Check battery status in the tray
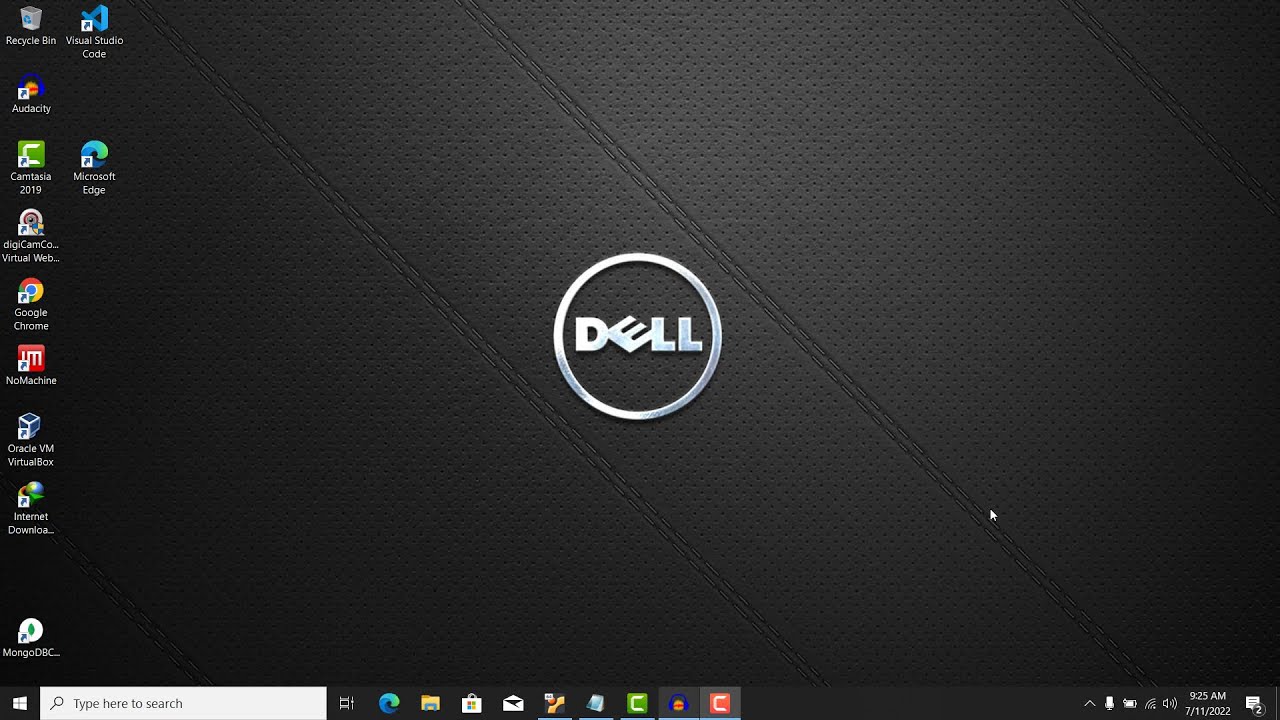The image size is (1280, 720). [x=1130, y=703]
